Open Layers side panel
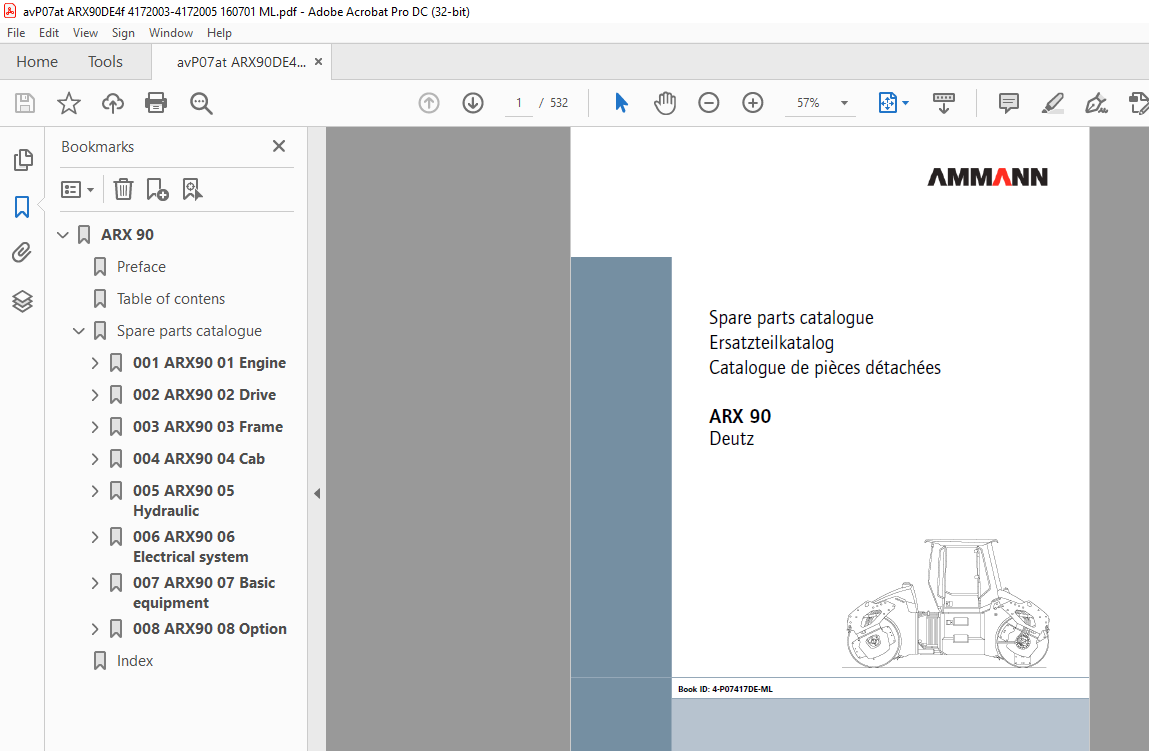The image size is (1149, 751). (x=22, y=301)
